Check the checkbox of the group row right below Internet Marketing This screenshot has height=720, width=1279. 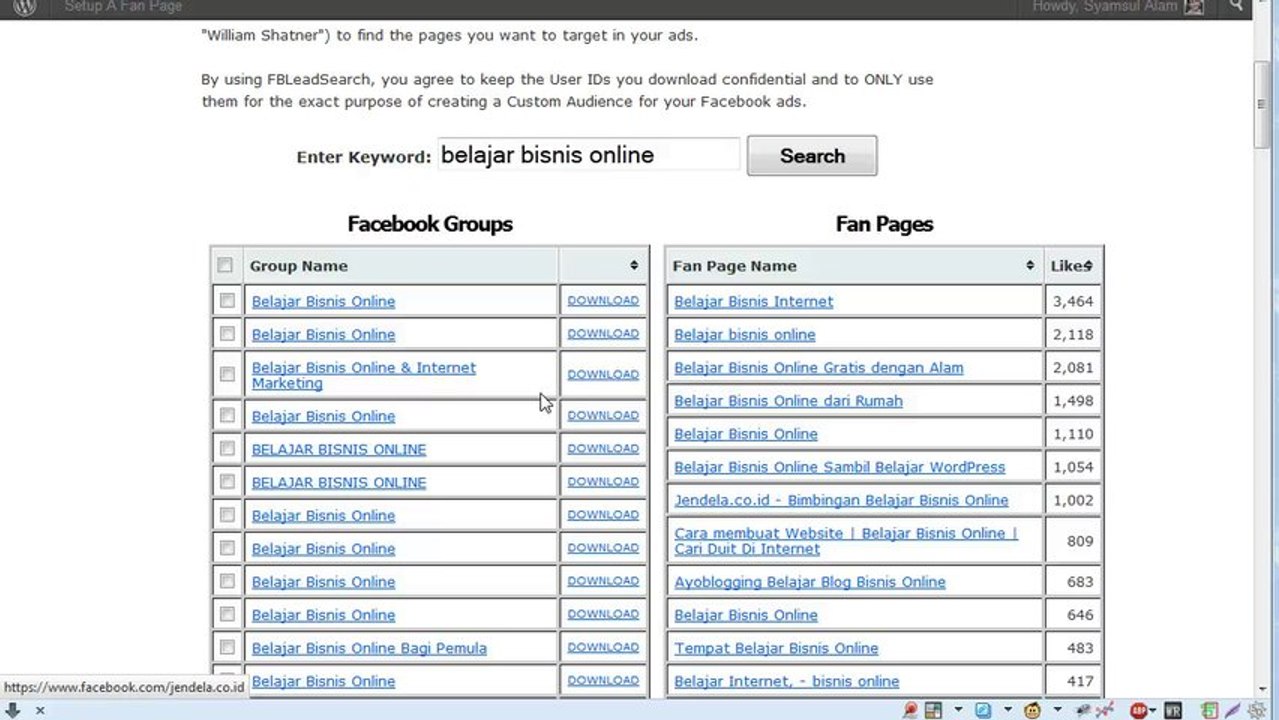tap(227, 415)
